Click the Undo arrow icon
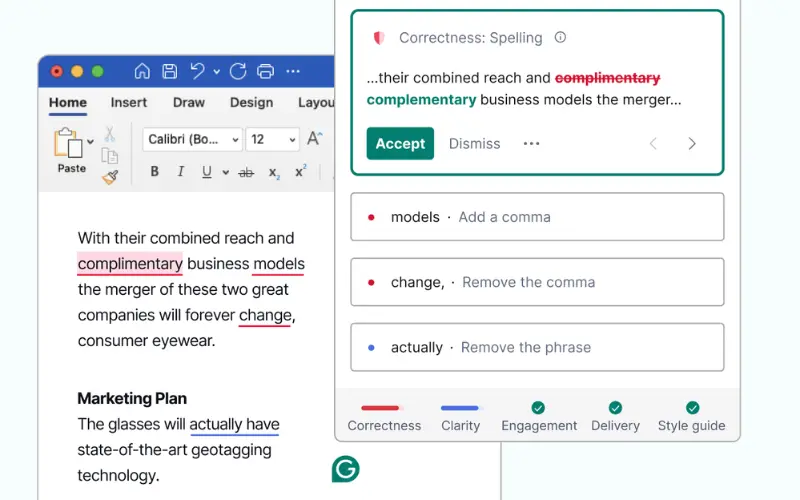This screenshot has width=800, height=500. point(197,71)
